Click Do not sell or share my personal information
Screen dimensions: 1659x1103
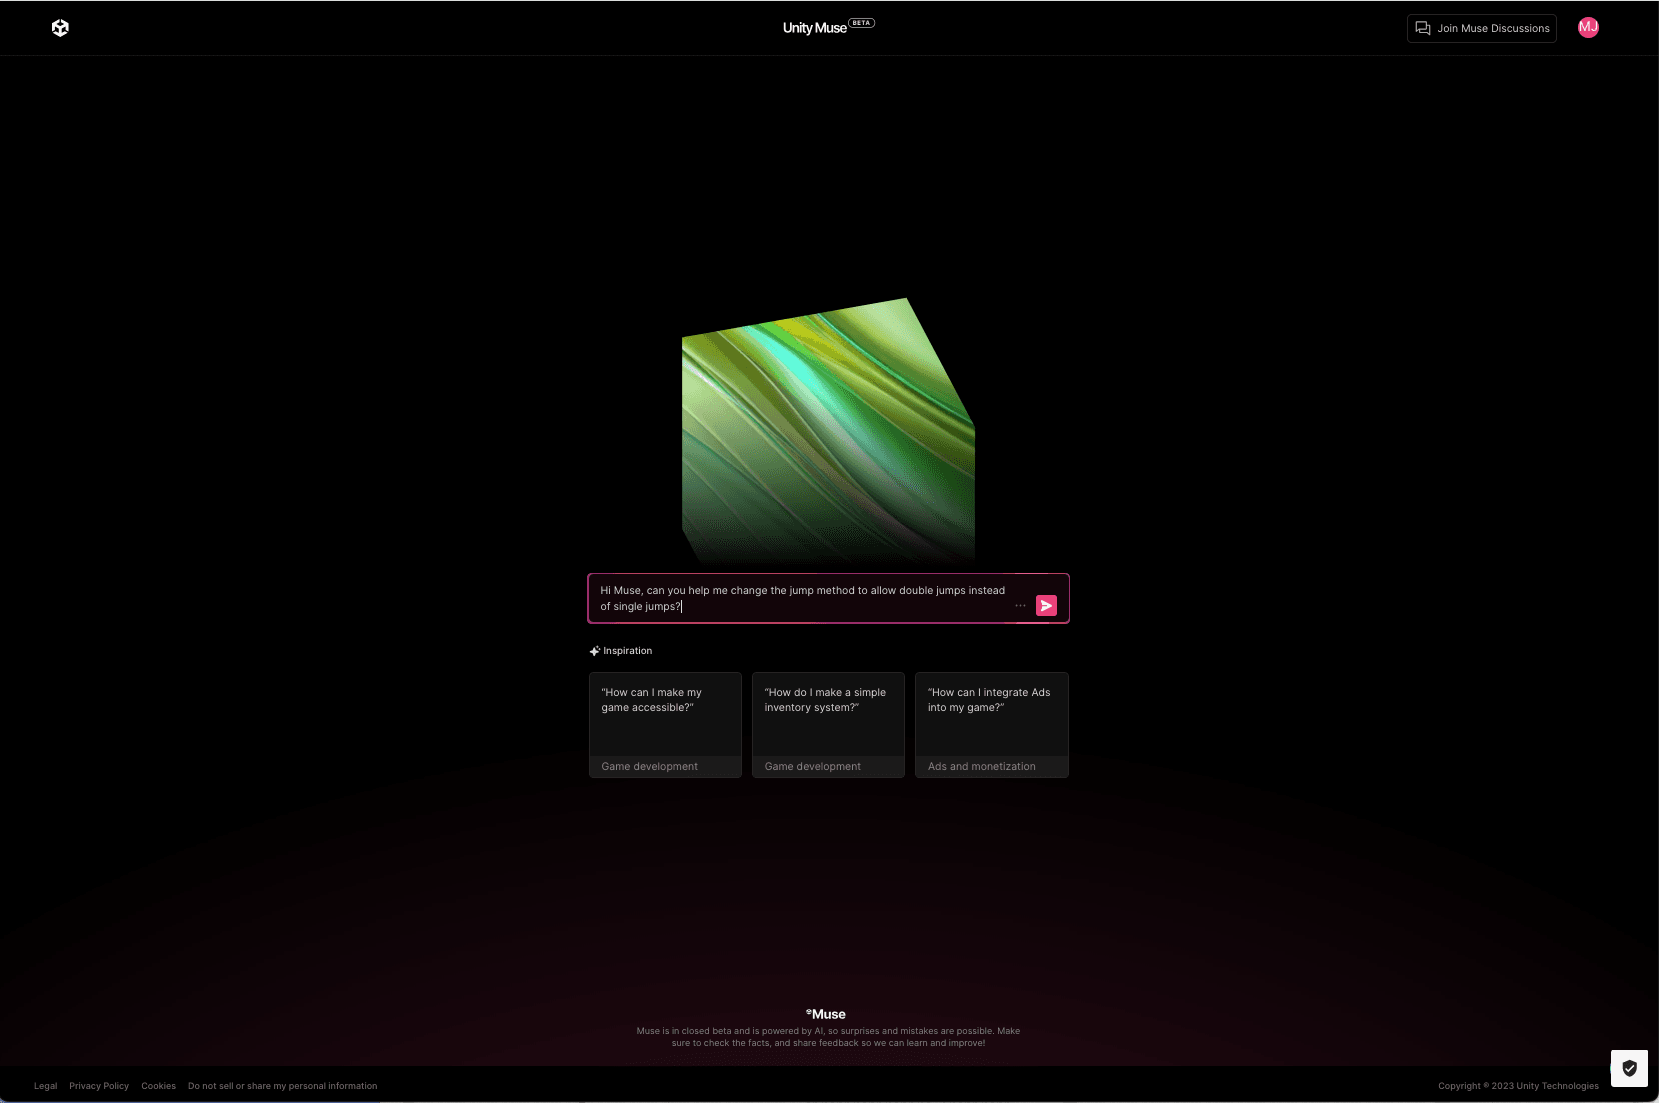point(283,1086)
